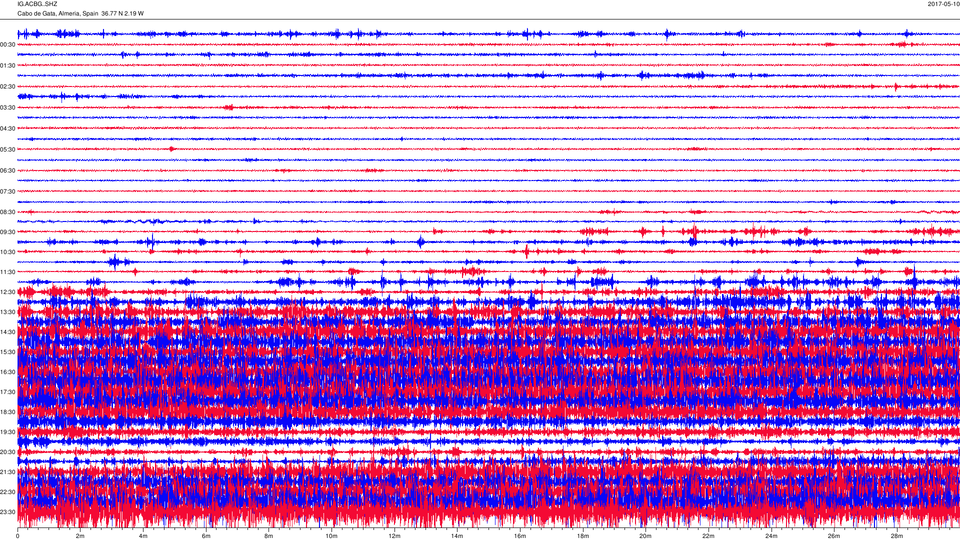Image resolution: width=960 pixels, height=540 pixels.
Task: Click the 02:30 time label
Action: (x=8, y=87)
